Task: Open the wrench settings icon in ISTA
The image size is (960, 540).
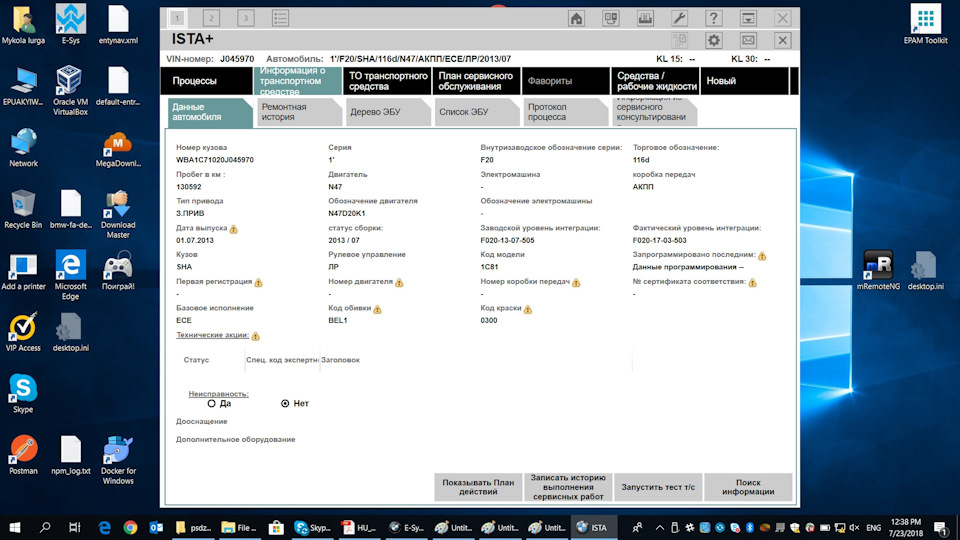Action: 679,18
